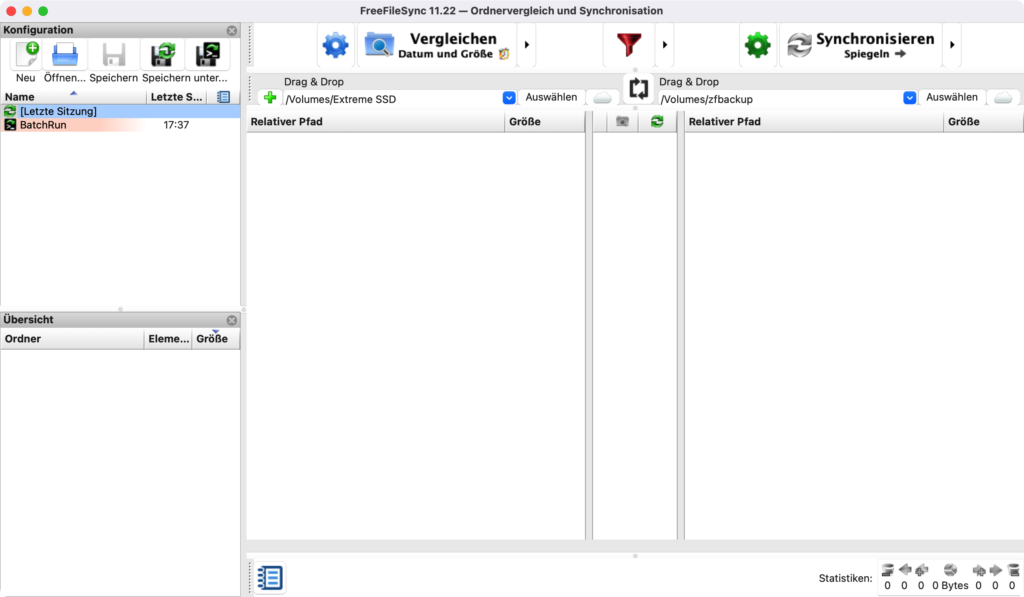Open synchronization settings green gear
Screen dimensions: 1024x597
click(x=758, y=45)
